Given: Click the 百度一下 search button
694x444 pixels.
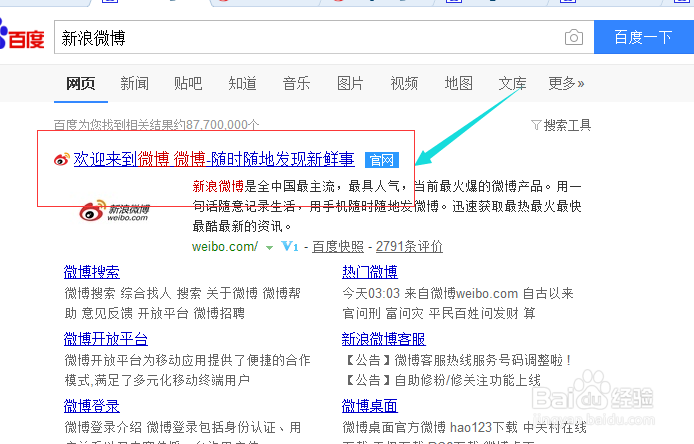Looking at the screenshot, I should coord(644,37).
